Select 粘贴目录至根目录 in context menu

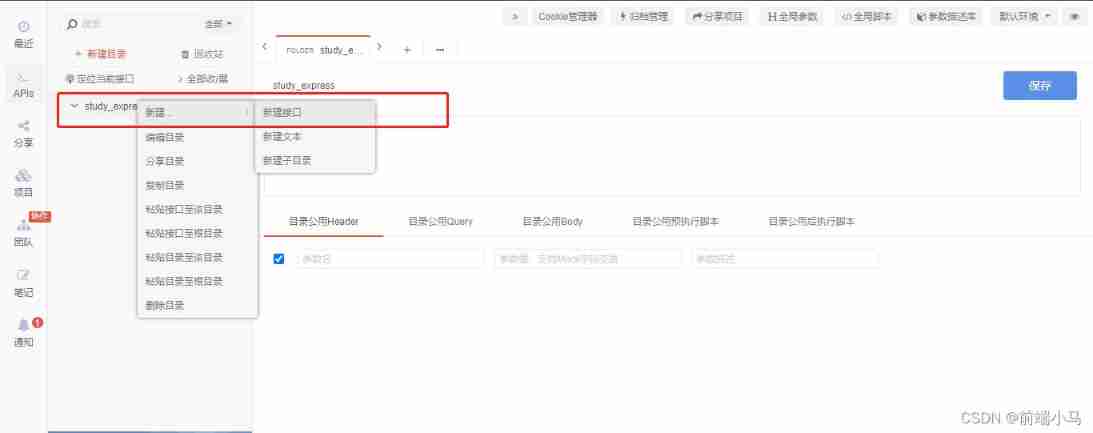(x=197, y=281)
